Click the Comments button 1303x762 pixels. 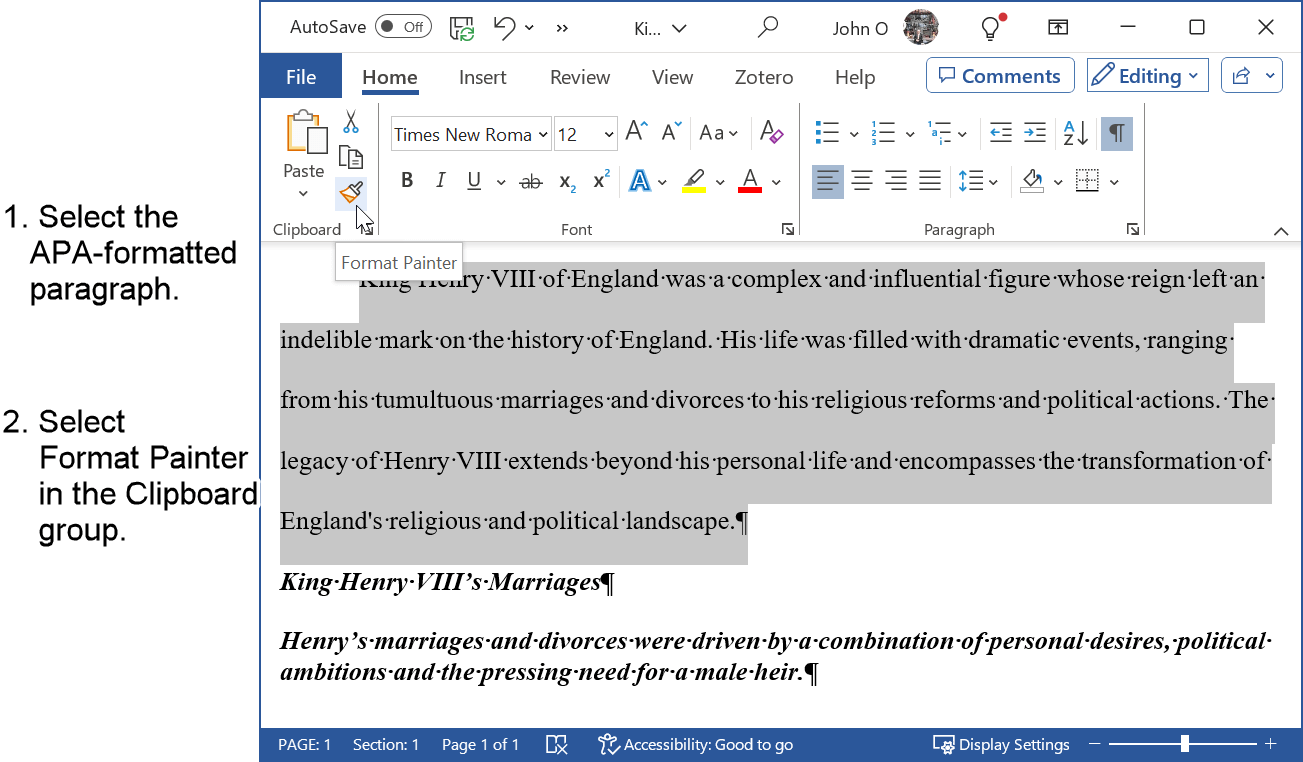point(1000,76)
